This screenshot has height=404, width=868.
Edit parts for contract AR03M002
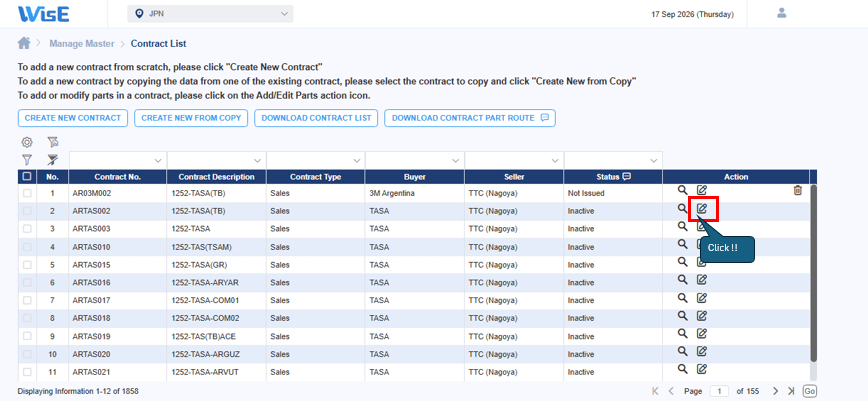point(701,190)
